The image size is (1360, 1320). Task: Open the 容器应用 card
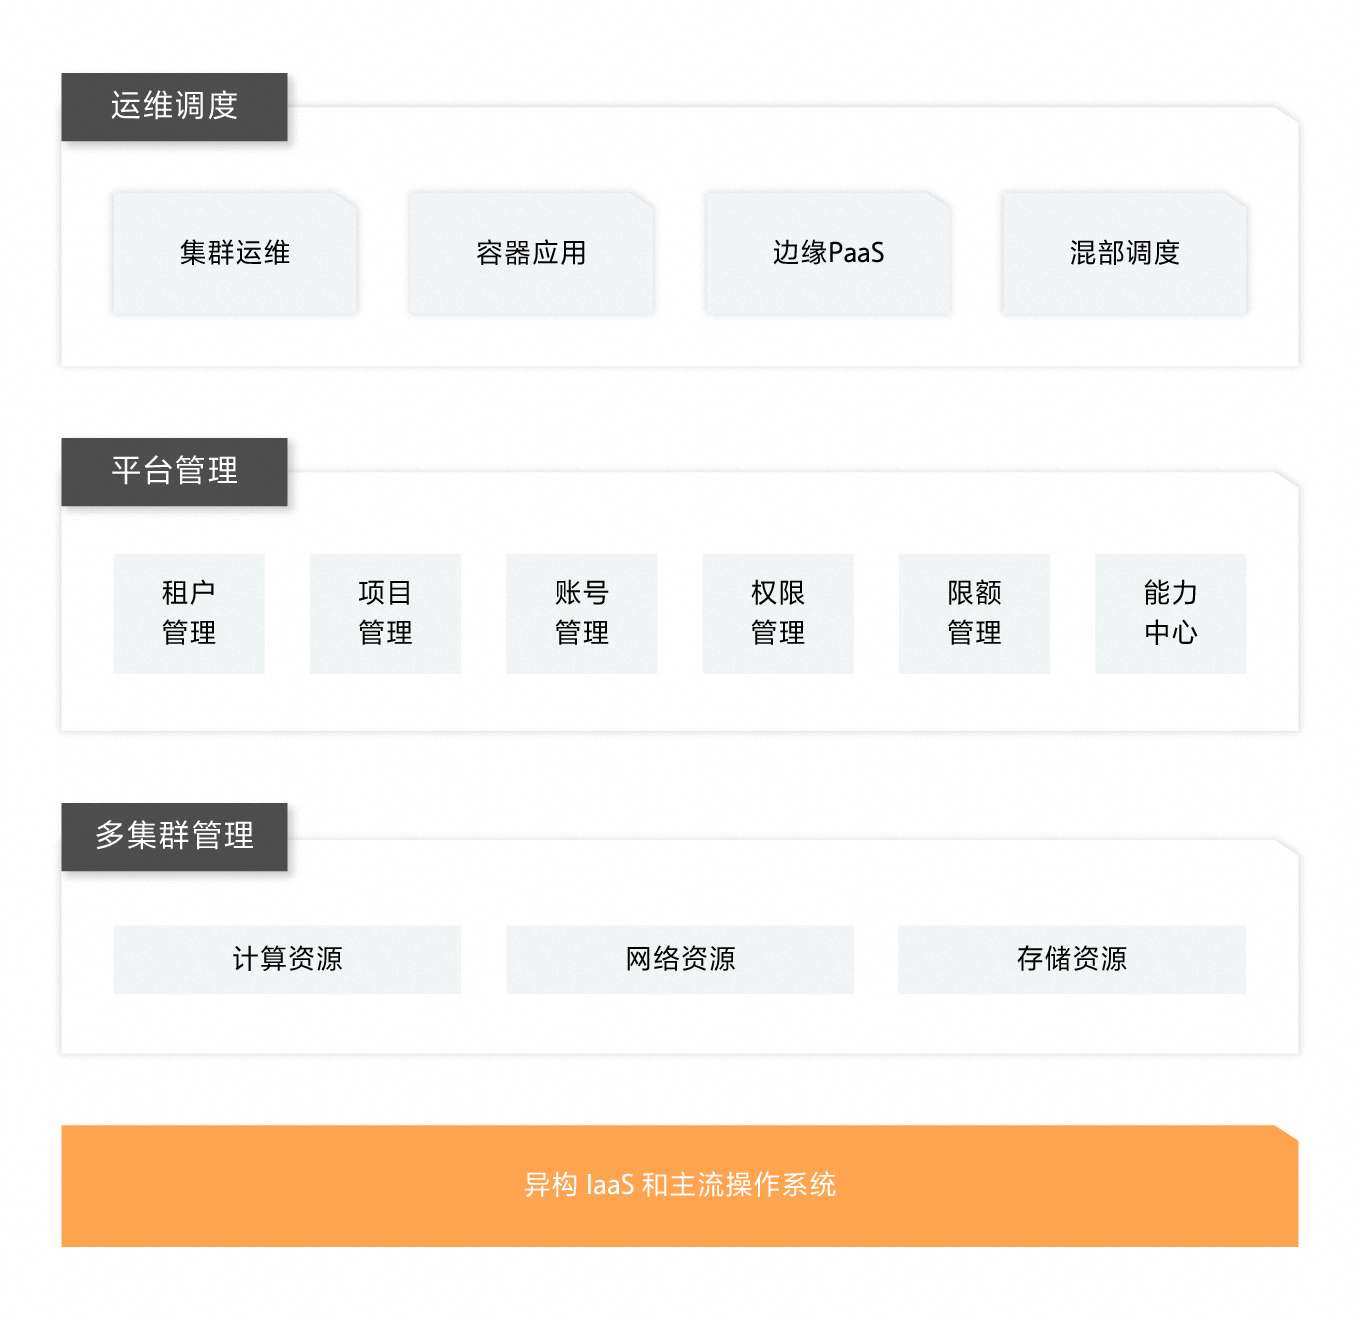point(531,253)
